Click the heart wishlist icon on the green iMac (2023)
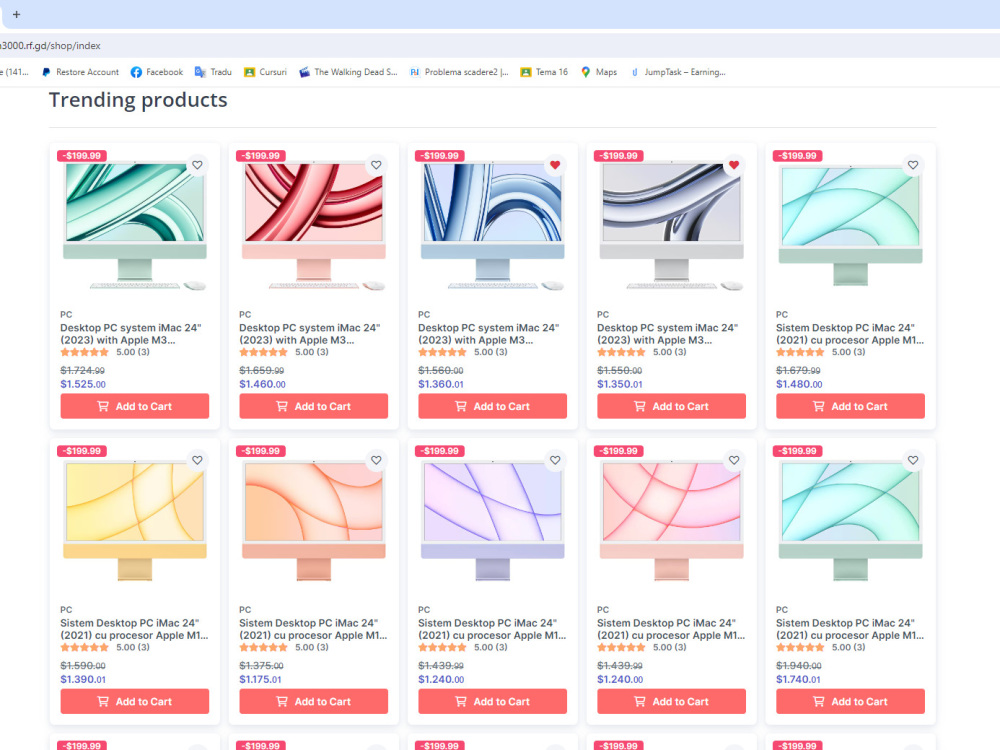 click(x=197, y=164)
